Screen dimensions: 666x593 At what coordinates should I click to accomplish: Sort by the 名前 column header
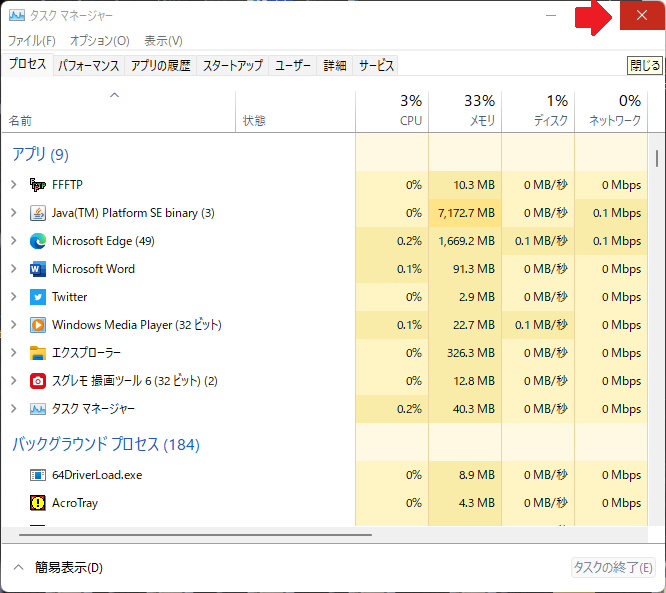[119, 111]
